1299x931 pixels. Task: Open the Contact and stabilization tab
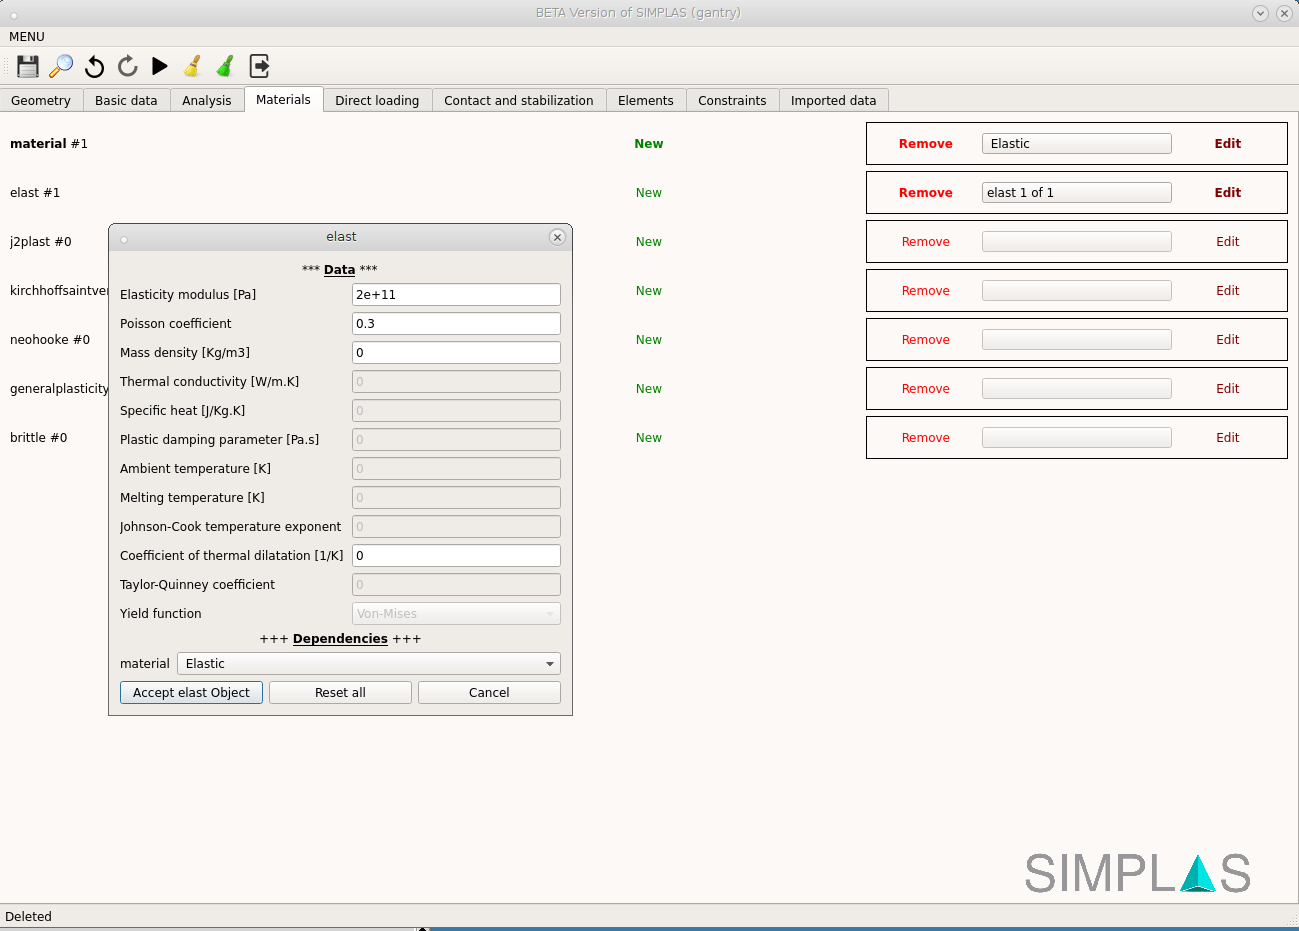click(x=518, y=101)
